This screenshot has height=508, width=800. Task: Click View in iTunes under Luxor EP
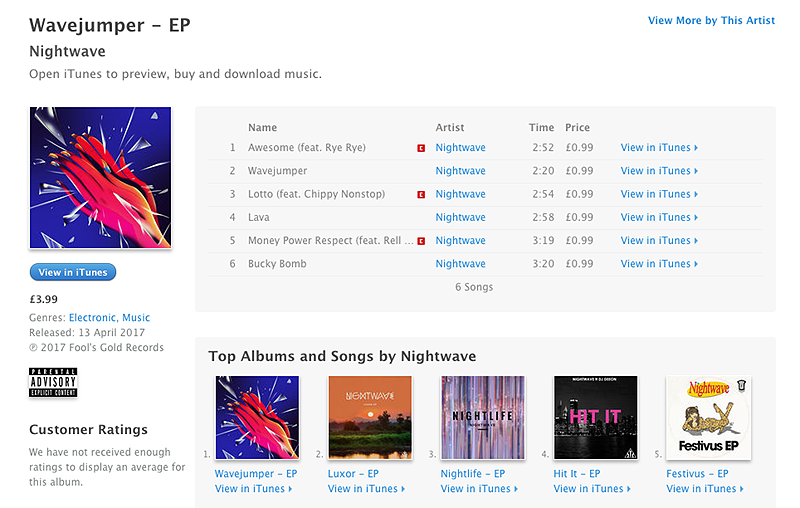click(x=366, y=489)
